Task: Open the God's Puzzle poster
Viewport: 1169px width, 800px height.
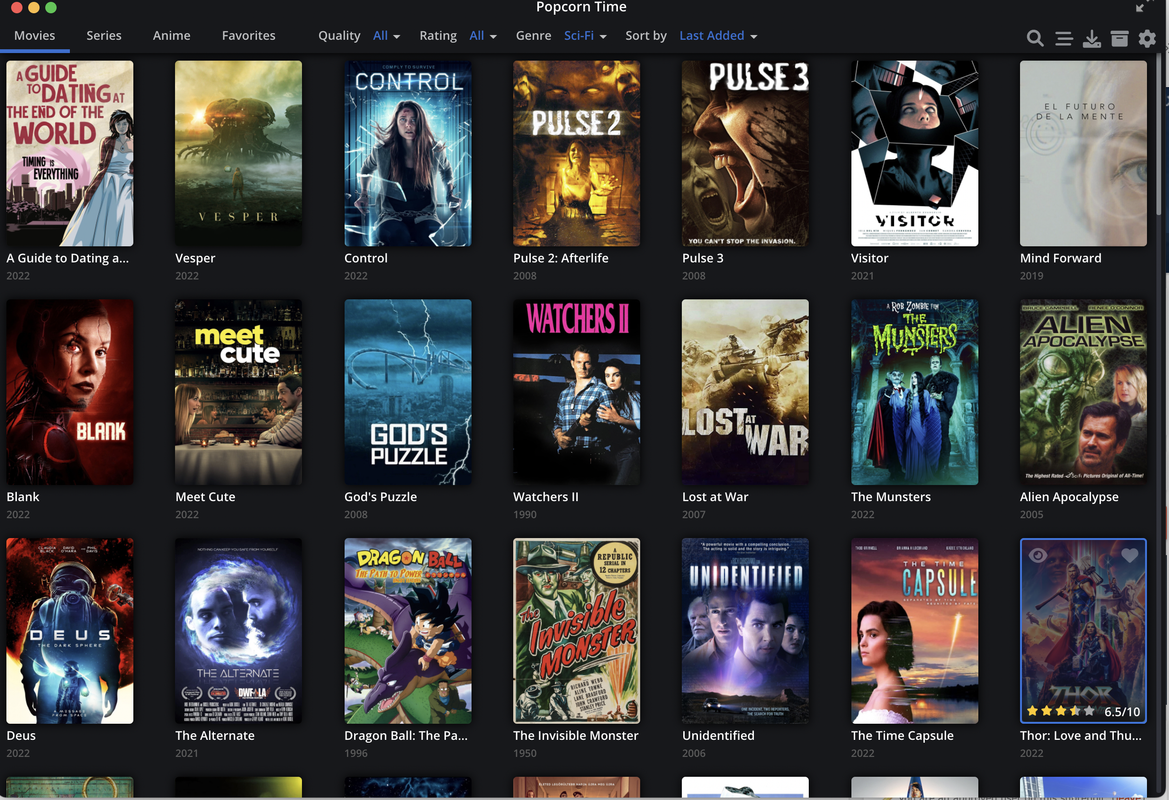Action: coord(408,392)
